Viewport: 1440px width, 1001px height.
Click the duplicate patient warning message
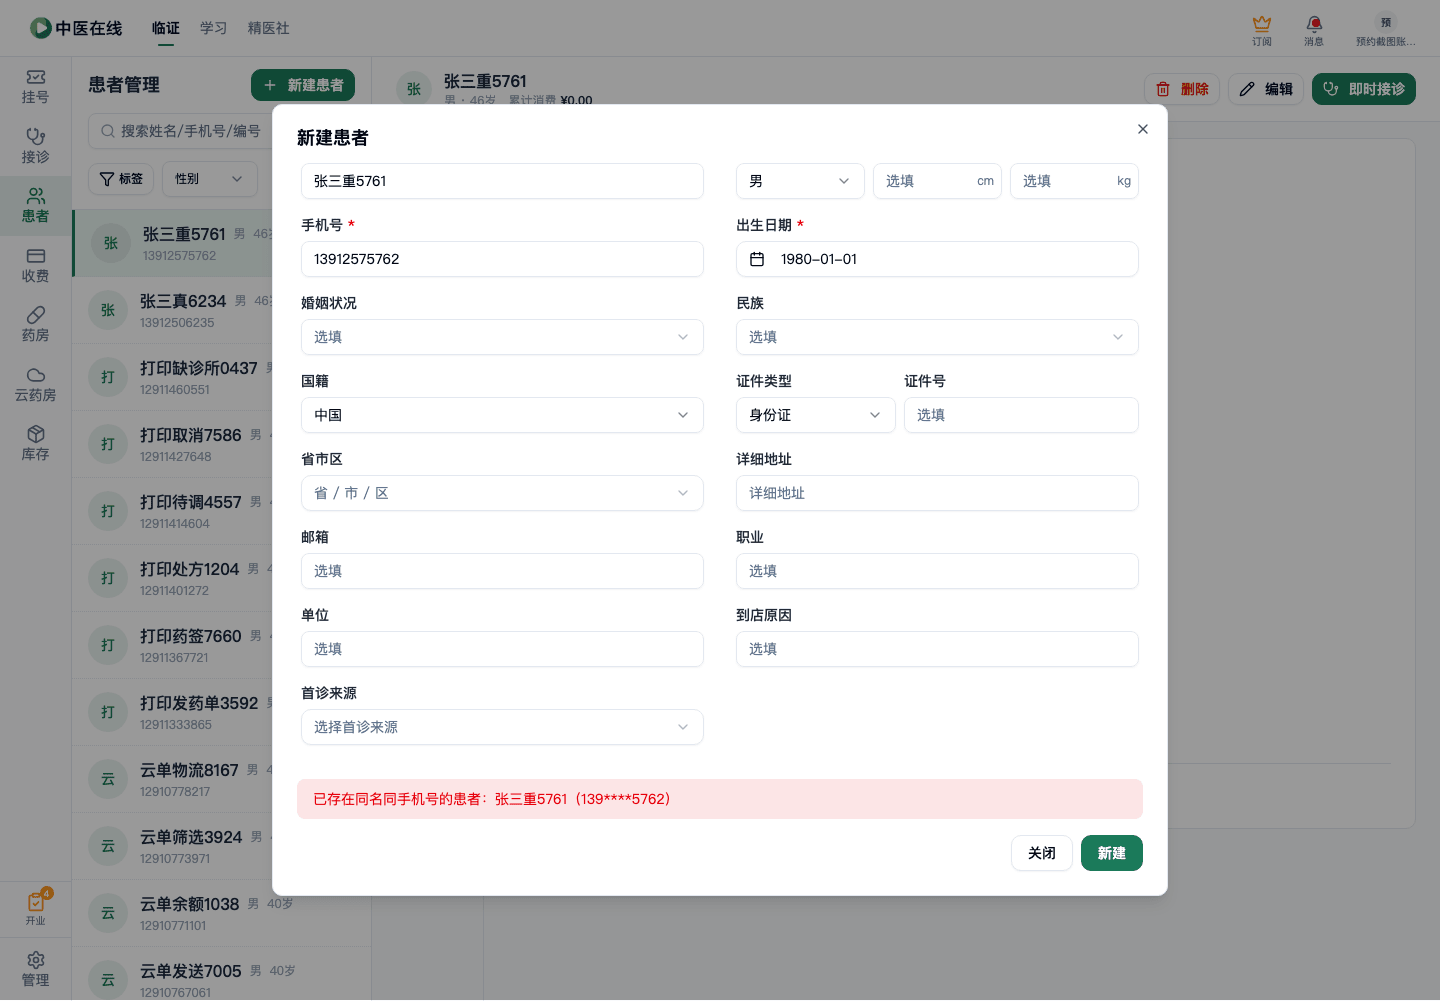pyautogui.click(x=720, y=799)
